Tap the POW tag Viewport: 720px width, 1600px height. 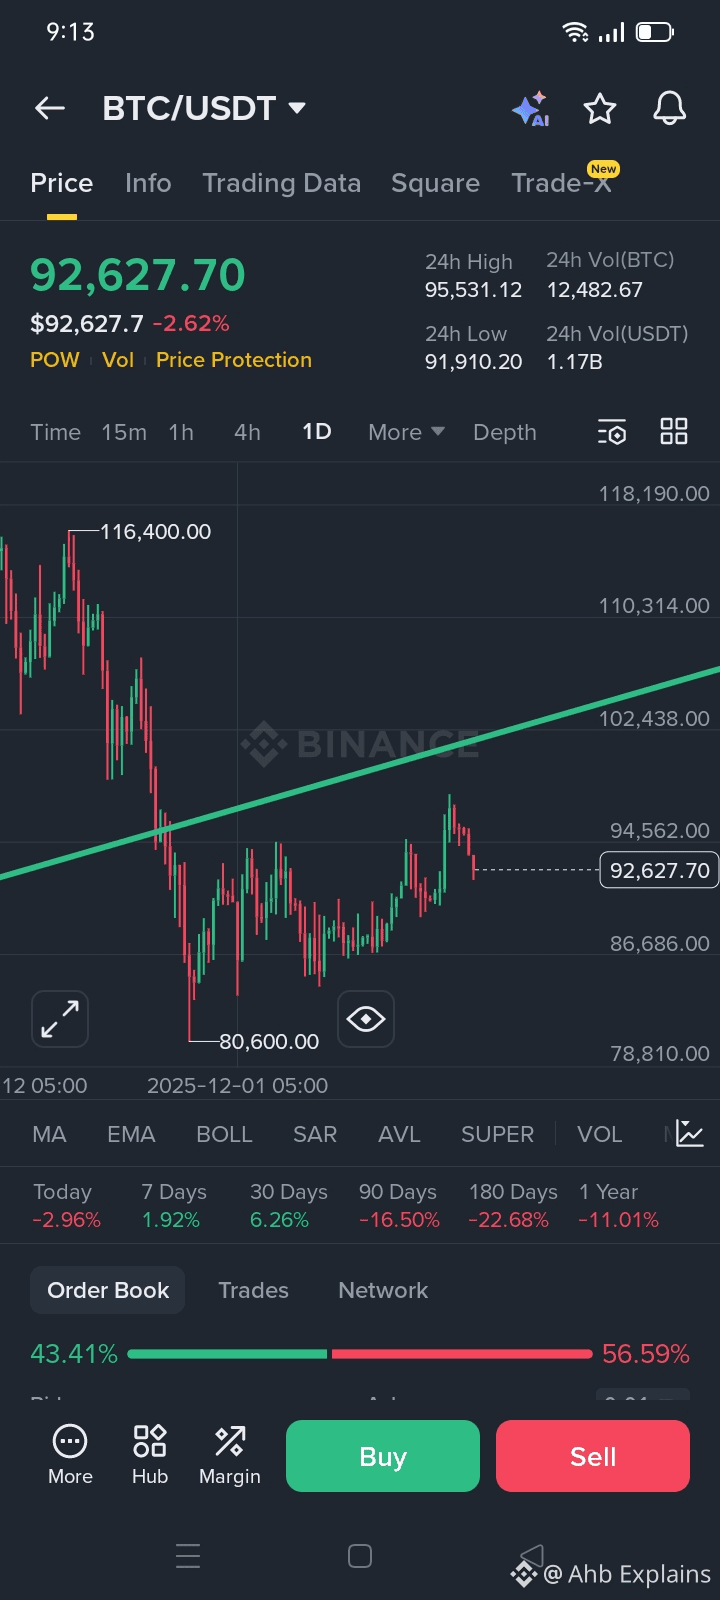(55, 360)
